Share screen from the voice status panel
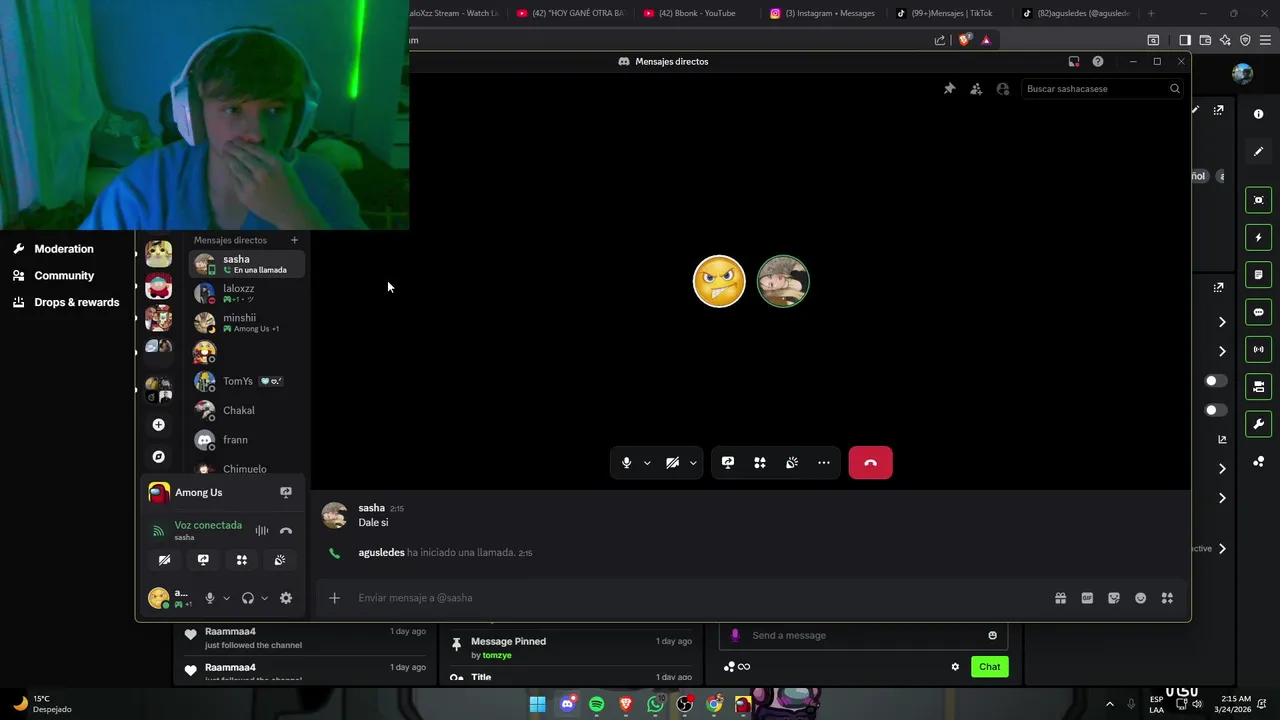1280x720 pixels. [203, 560]
